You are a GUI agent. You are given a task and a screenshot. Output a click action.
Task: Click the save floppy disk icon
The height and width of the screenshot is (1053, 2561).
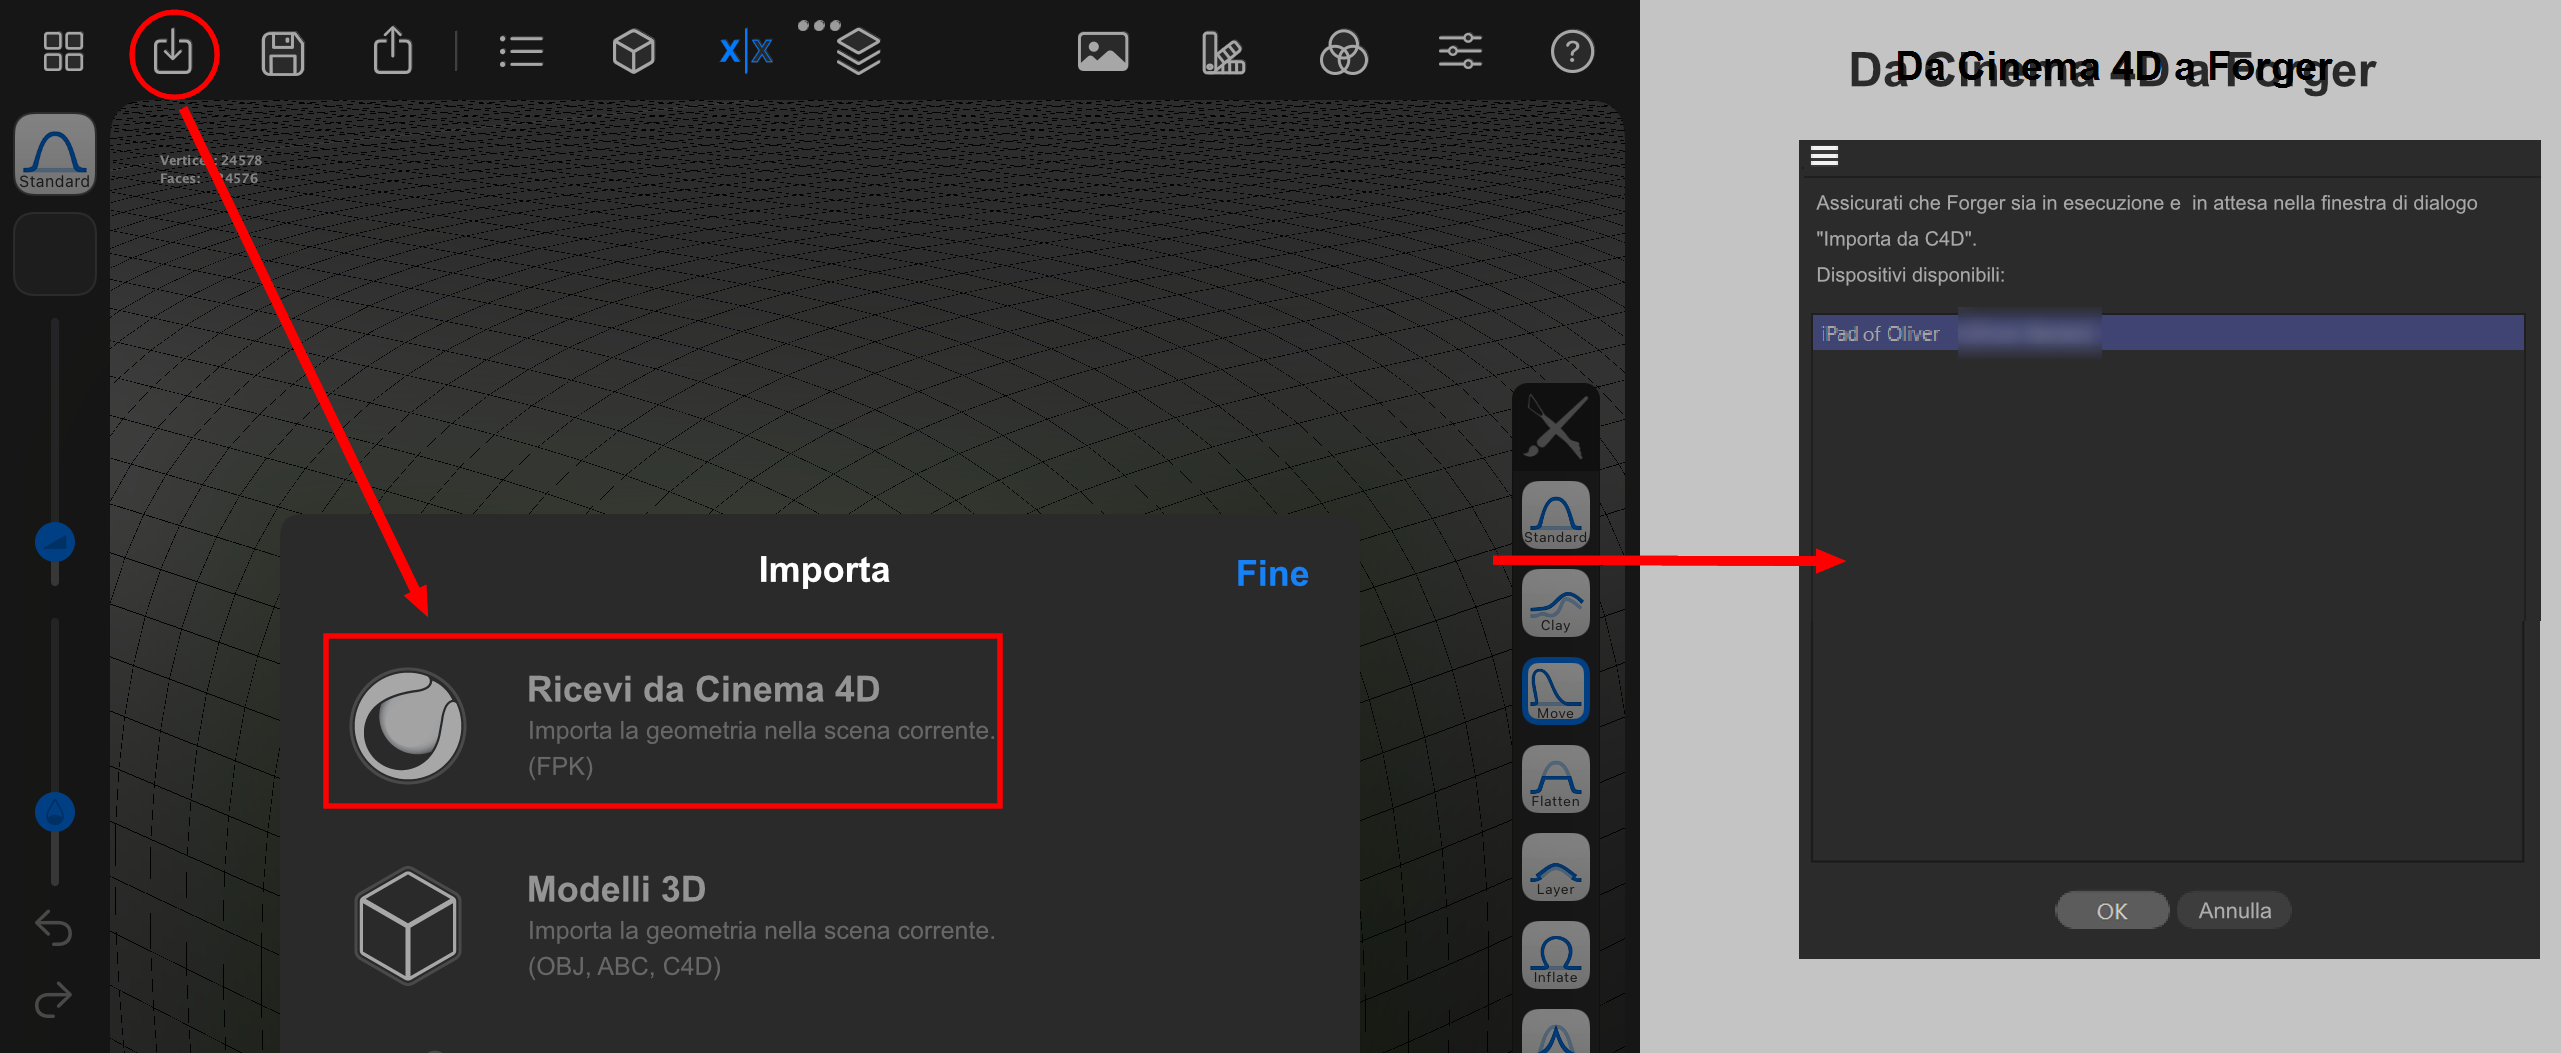pyautogui.click(x=283, y=53)
